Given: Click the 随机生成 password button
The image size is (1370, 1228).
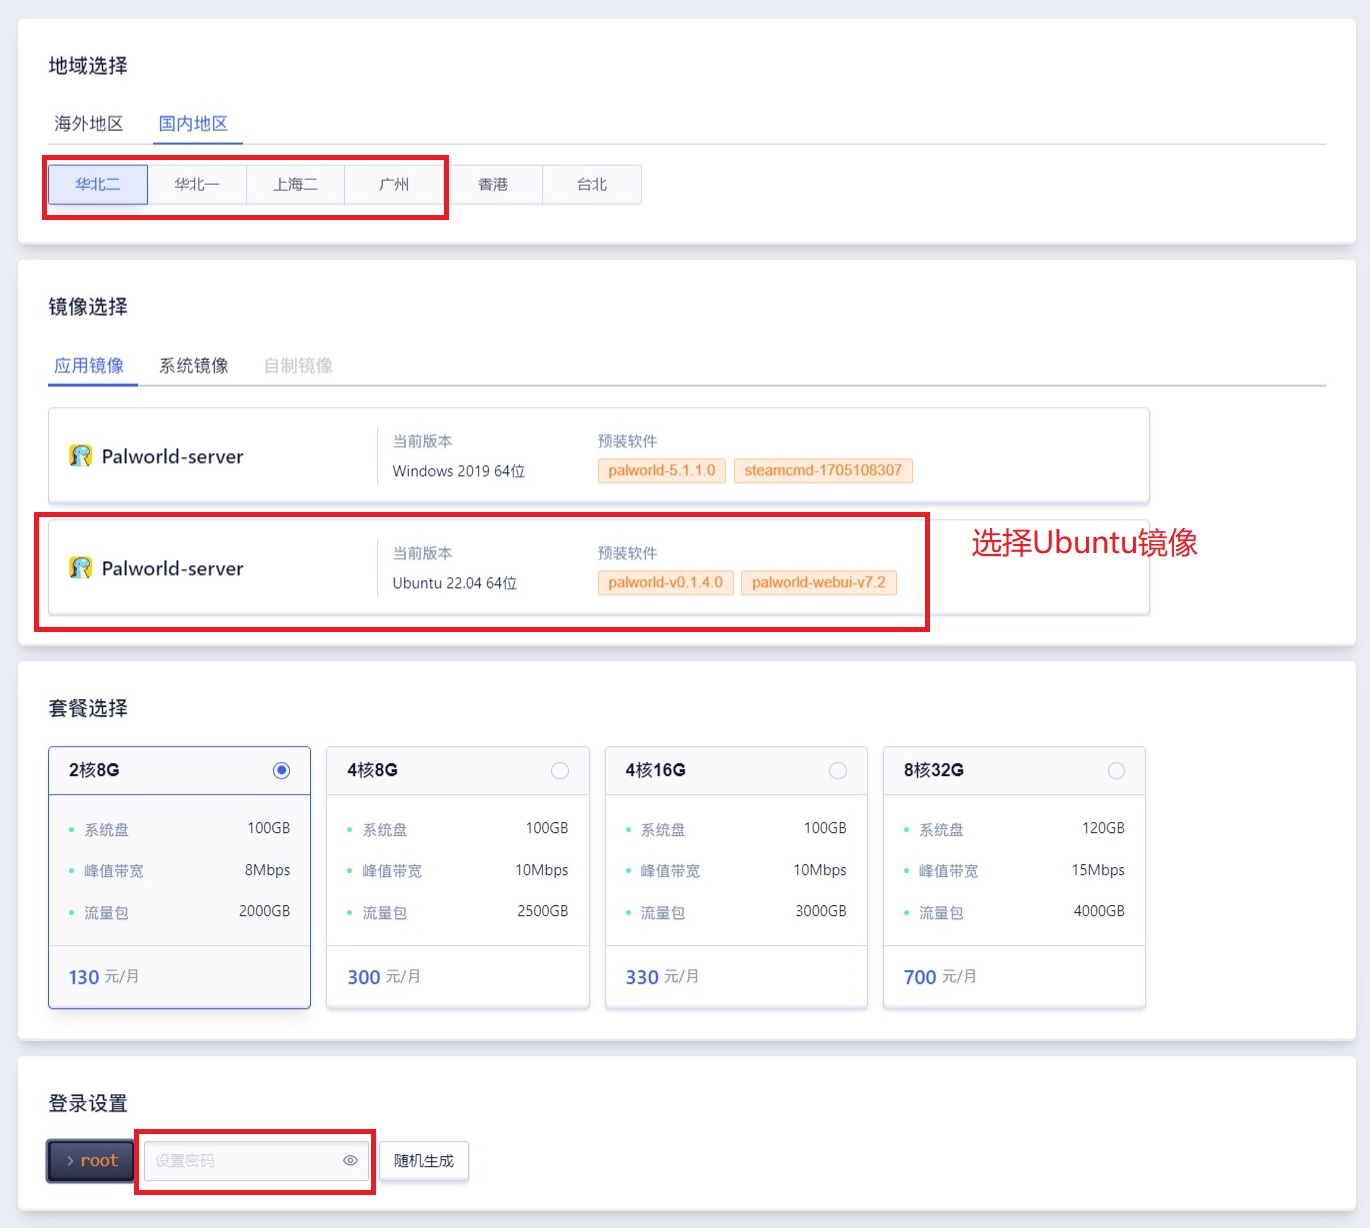Looking at the screenshot, I should pyautogui.click(x=424, y=1161).
